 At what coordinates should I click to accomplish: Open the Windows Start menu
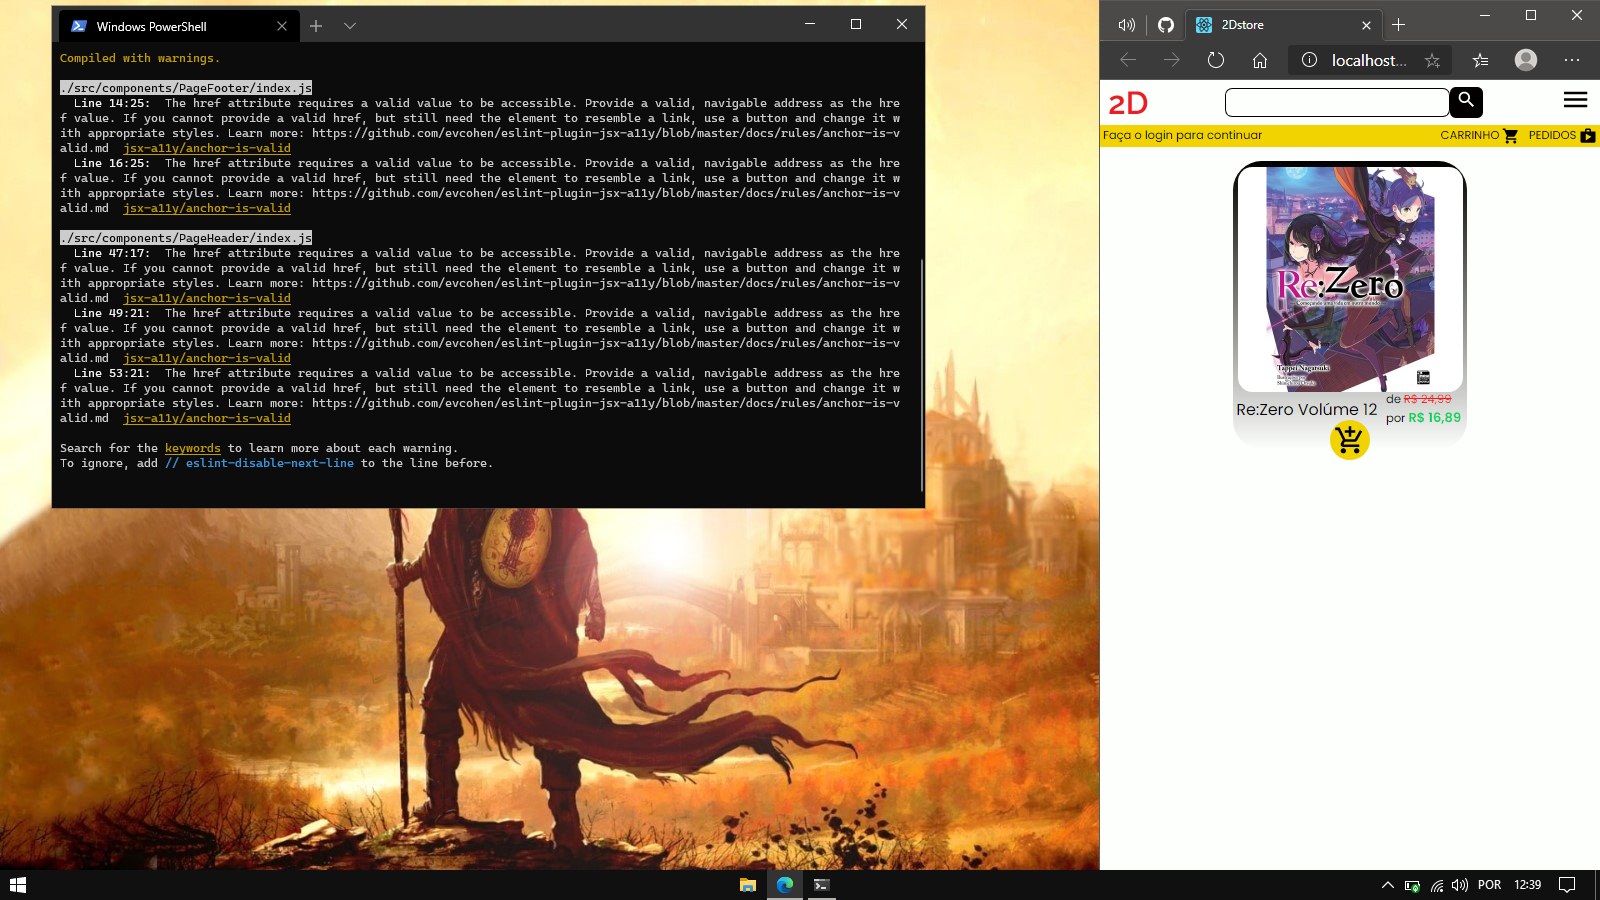(x=18, y=885)
